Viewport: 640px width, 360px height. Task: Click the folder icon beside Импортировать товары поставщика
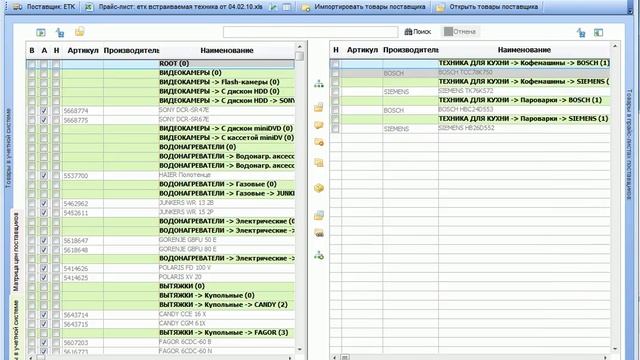(306, 7)
